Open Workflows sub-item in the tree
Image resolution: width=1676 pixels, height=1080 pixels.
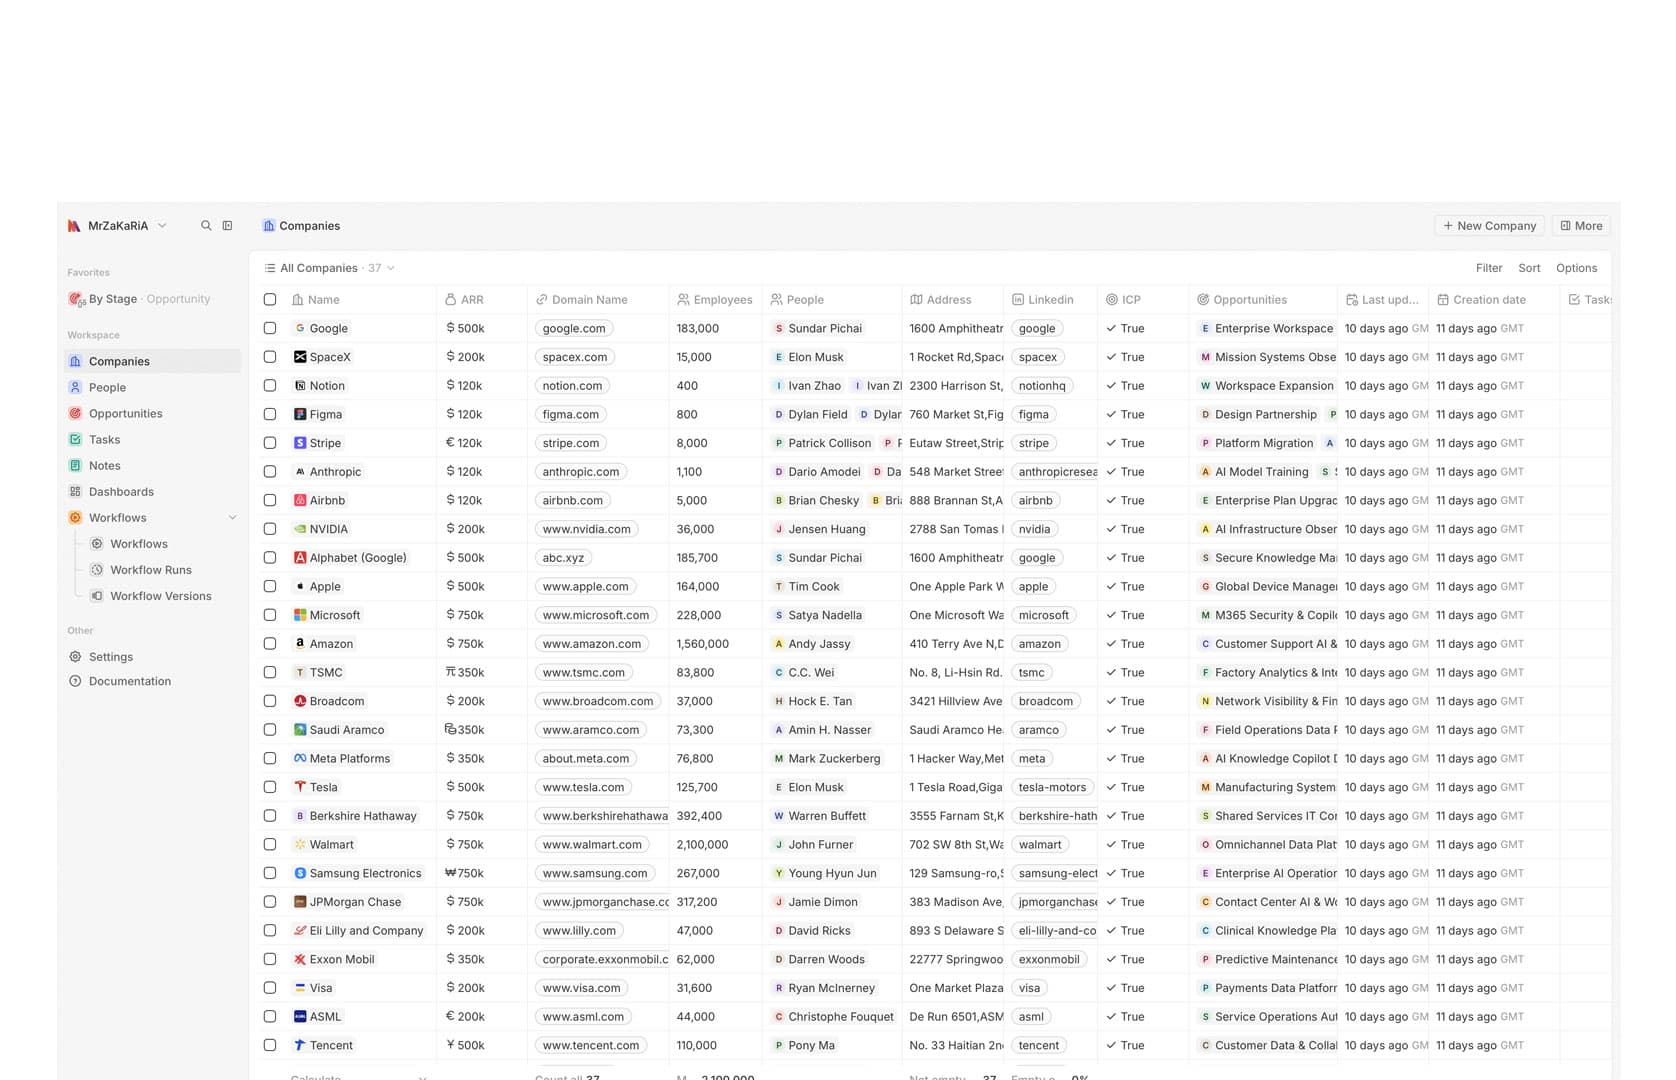138,544
